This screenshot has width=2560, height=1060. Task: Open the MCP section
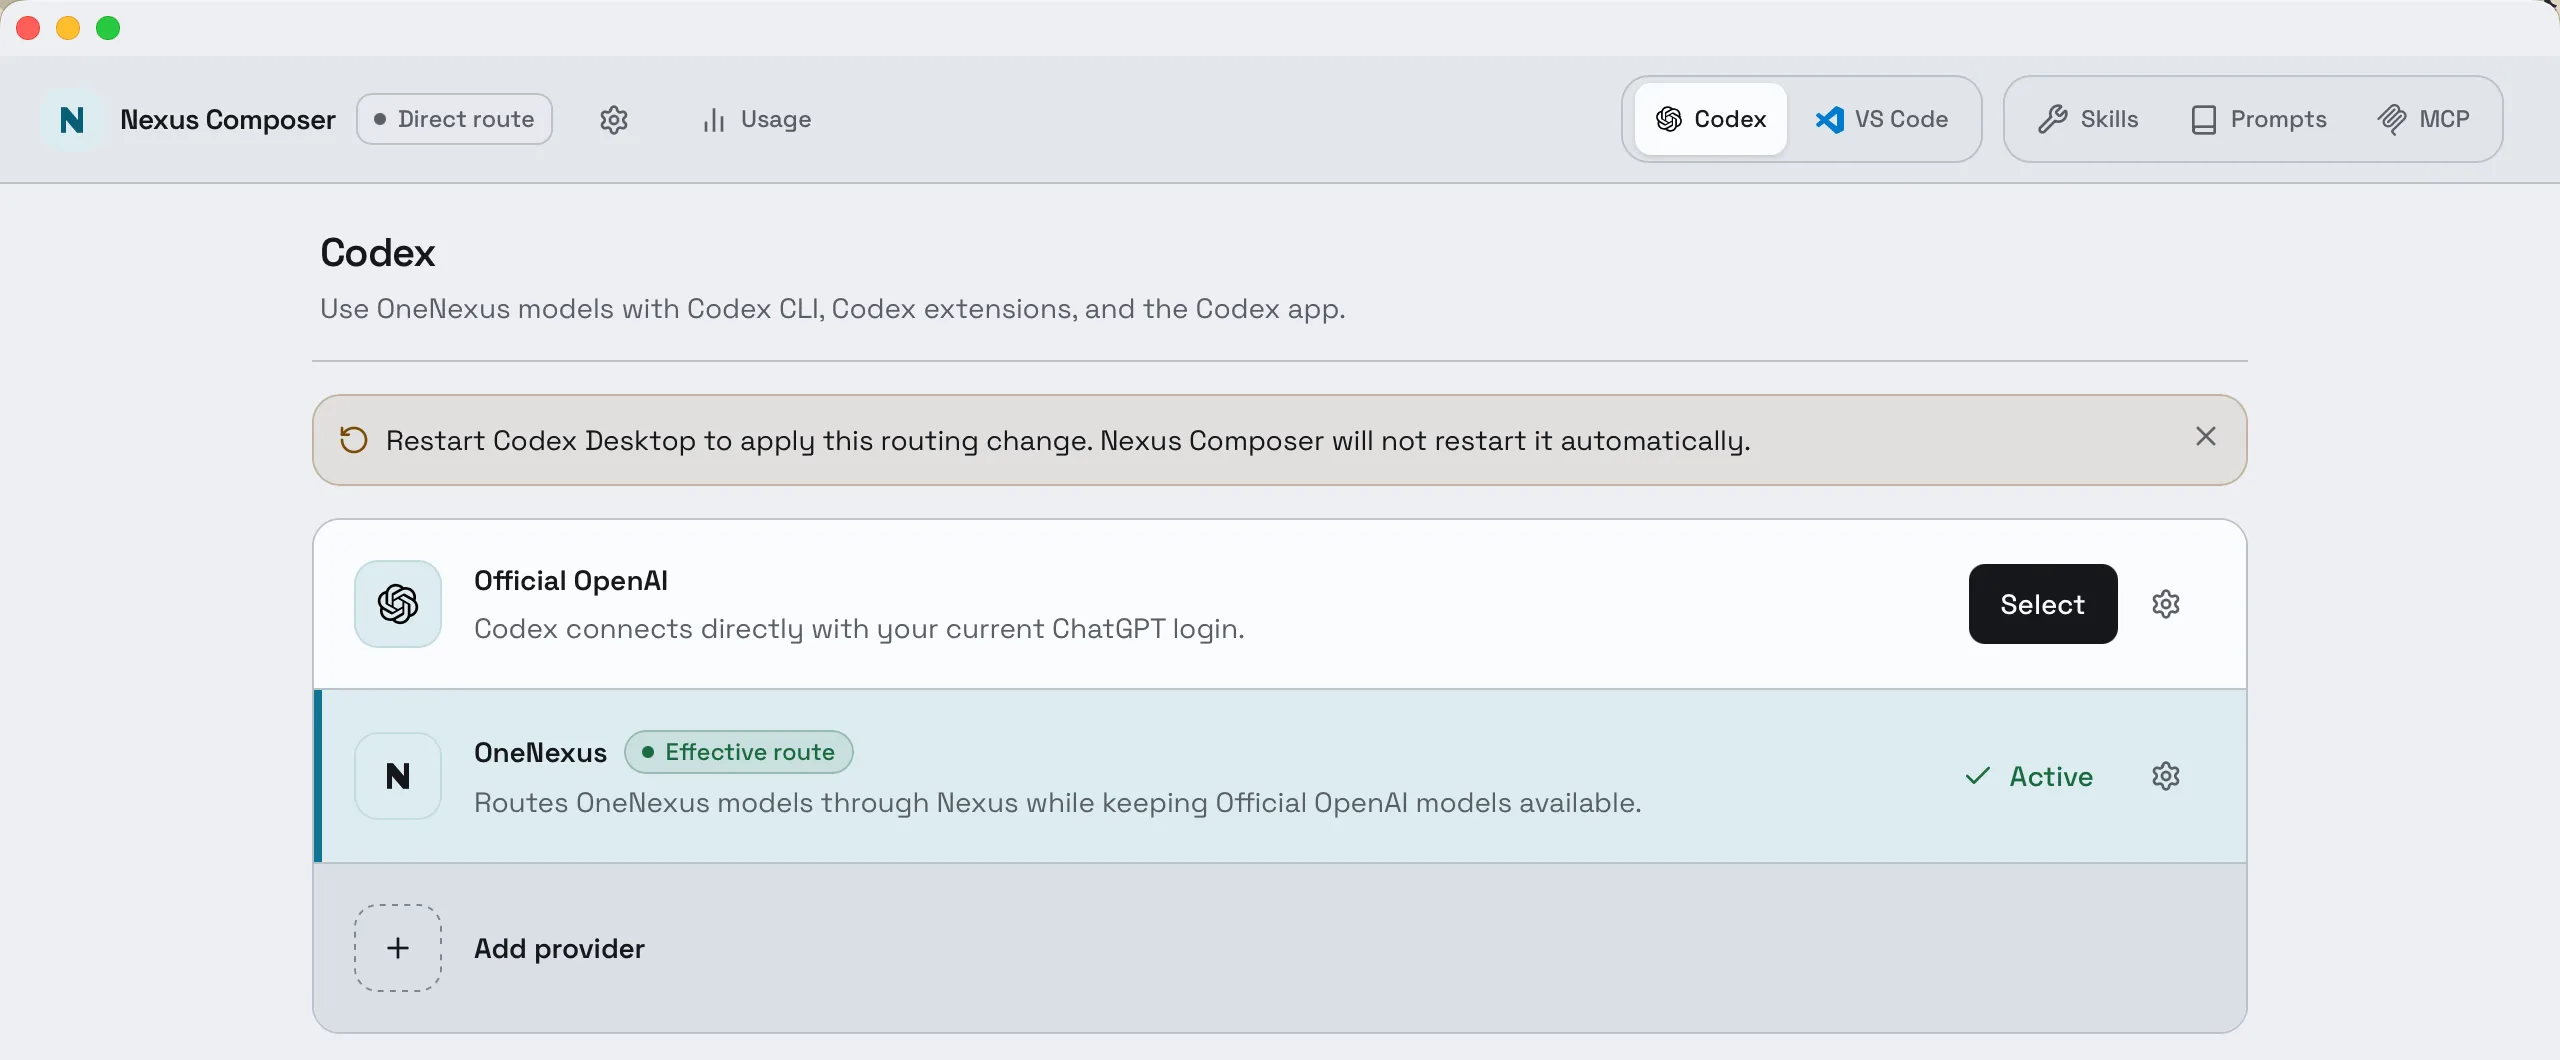[x=2424, y=119]
